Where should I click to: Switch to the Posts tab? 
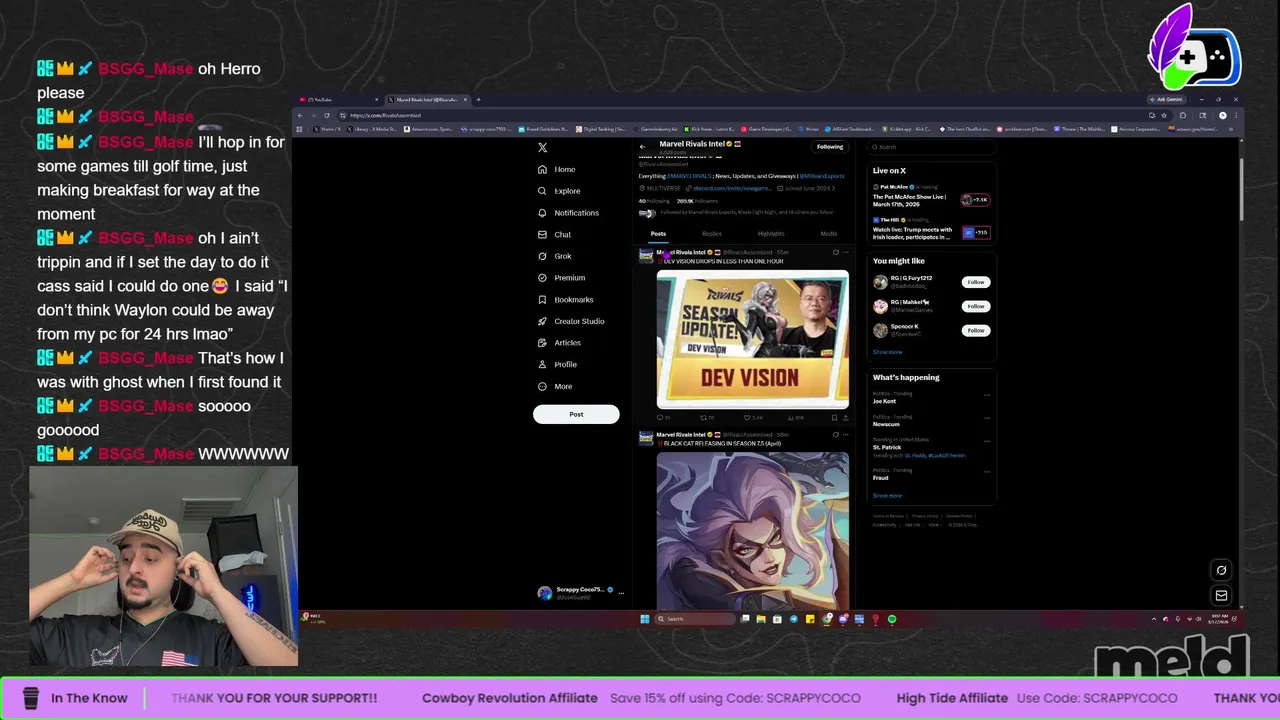pyautogui.click(x=658, y=234)
